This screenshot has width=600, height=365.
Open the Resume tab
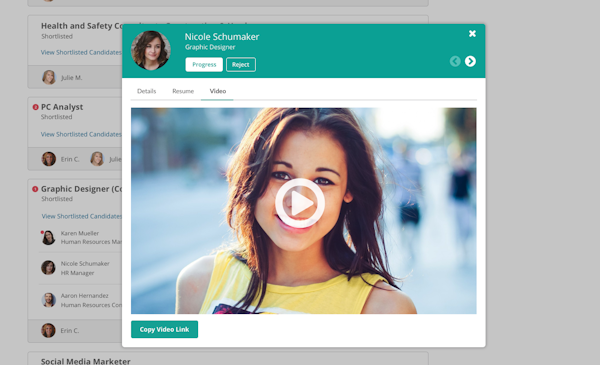click(x=183, y=91)
